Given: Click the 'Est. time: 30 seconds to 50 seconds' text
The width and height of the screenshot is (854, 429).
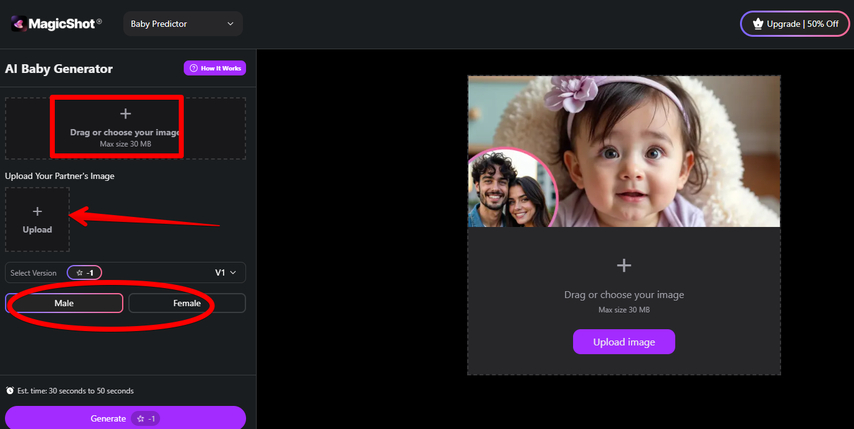Looking at the screenshot, I should coord(75,391).
